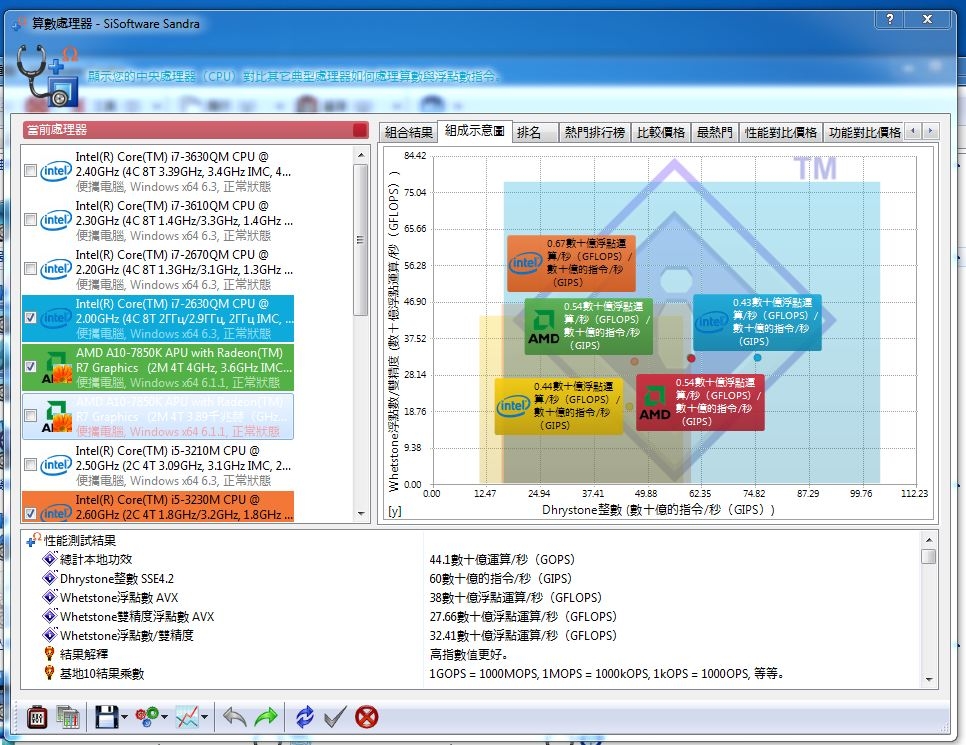Screen dimensions: 966x745
Task: Click lightbulb icon beside 結果解釋
Action: tap(49, 654)
